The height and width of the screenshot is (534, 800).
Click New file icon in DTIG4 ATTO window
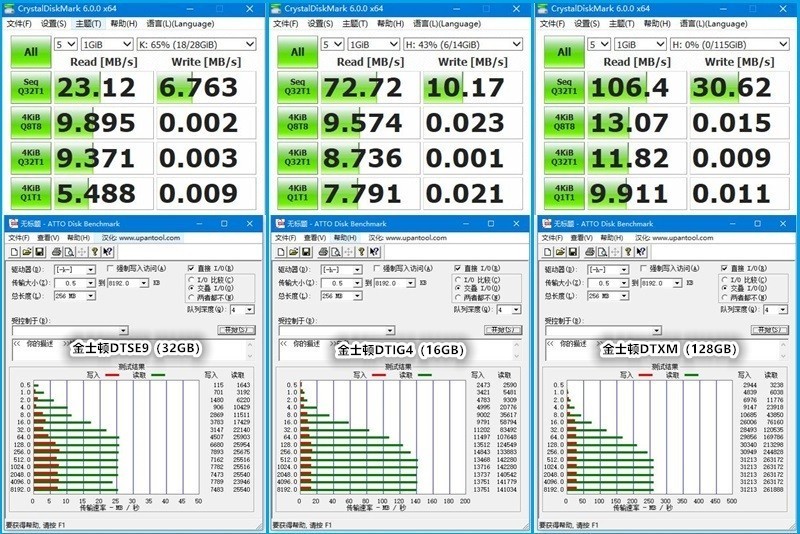point(282,251)
